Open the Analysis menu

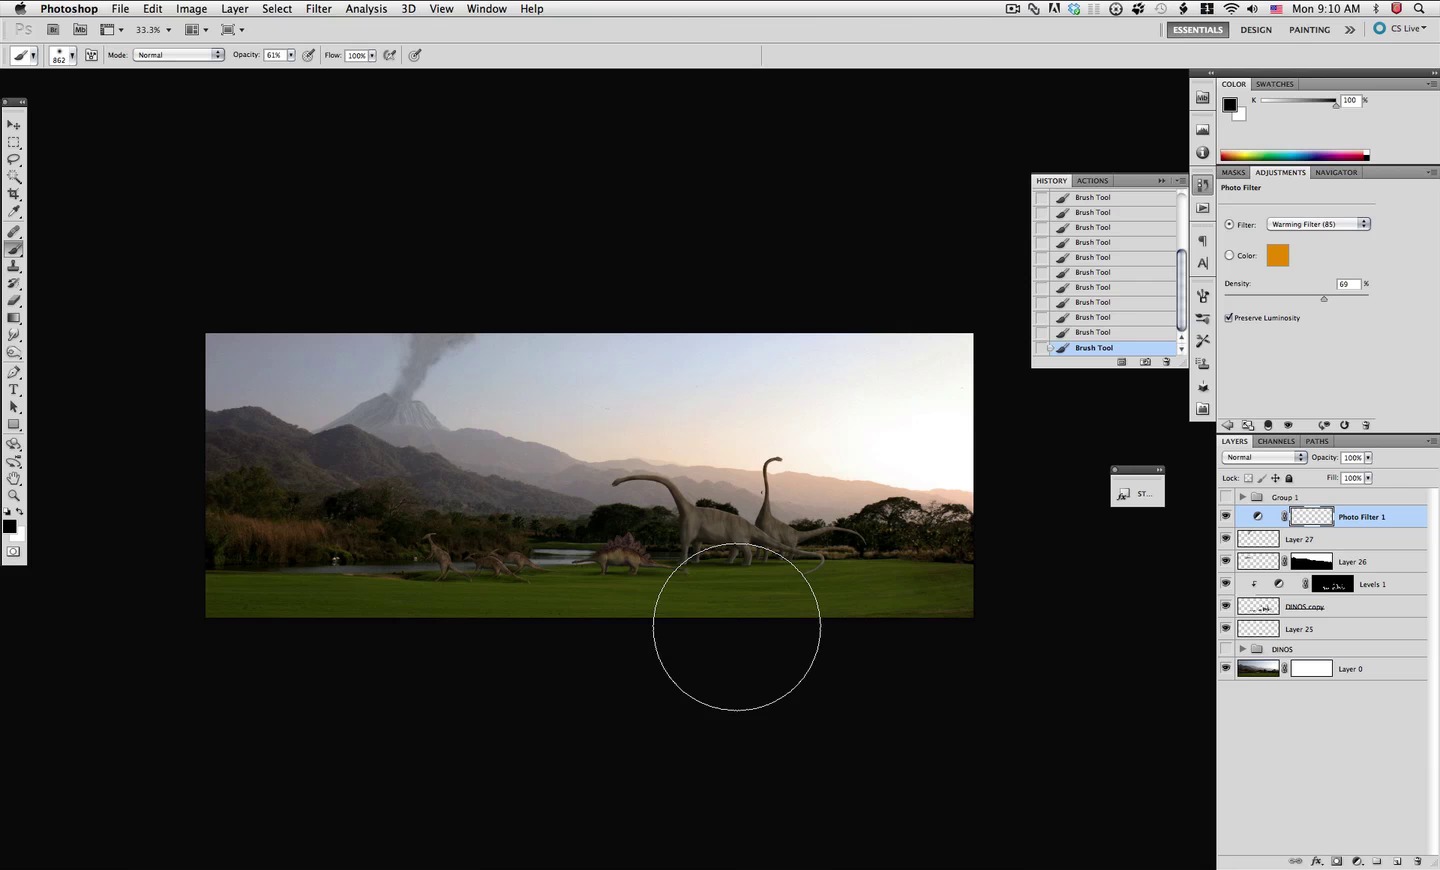(x=366, y=9)
